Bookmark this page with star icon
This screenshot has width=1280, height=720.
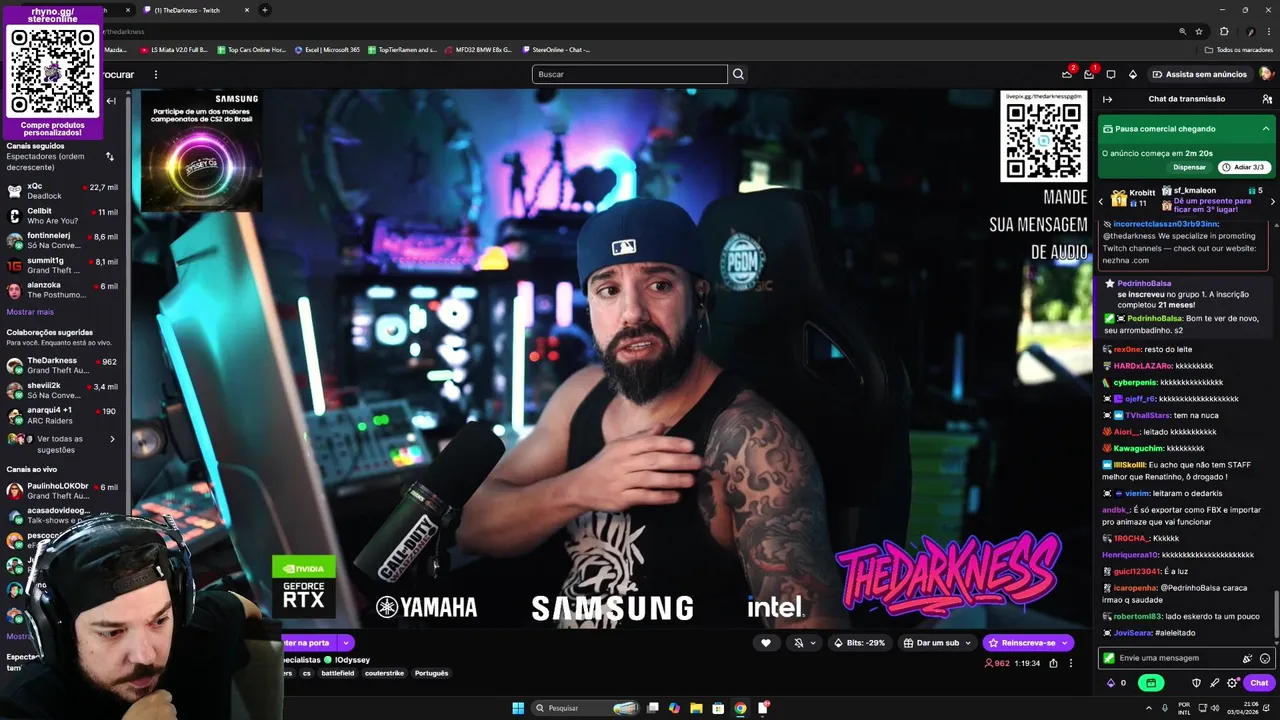pyautogui.click(x=1199, y=31)
